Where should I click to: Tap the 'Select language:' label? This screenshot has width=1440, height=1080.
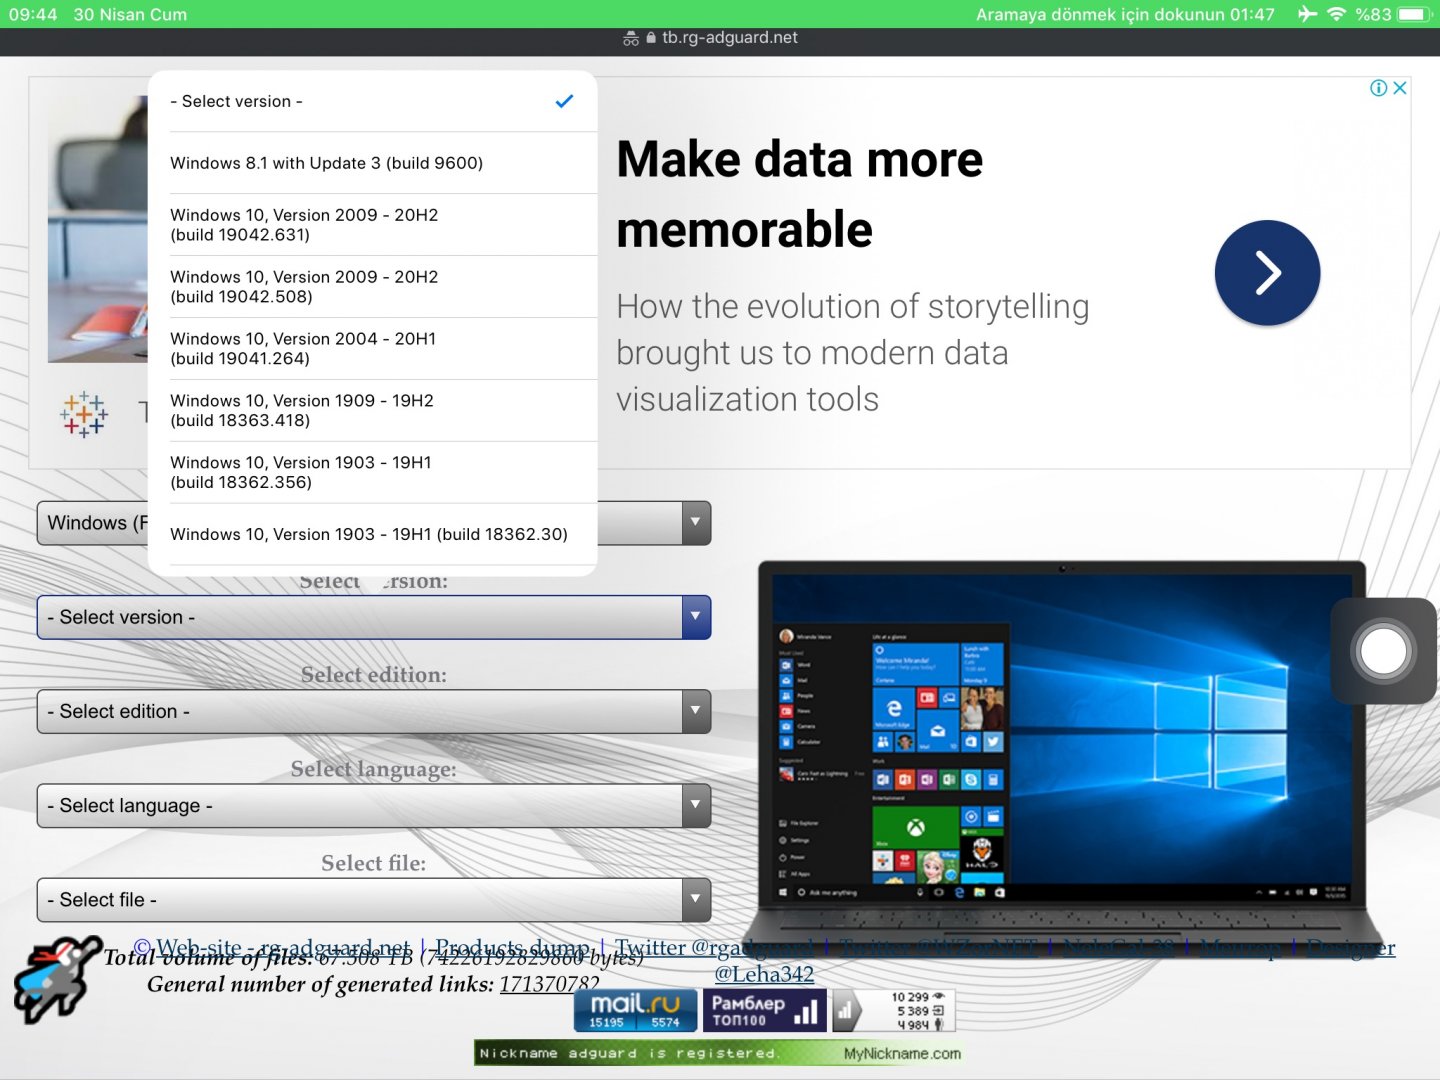click(374, 769)
